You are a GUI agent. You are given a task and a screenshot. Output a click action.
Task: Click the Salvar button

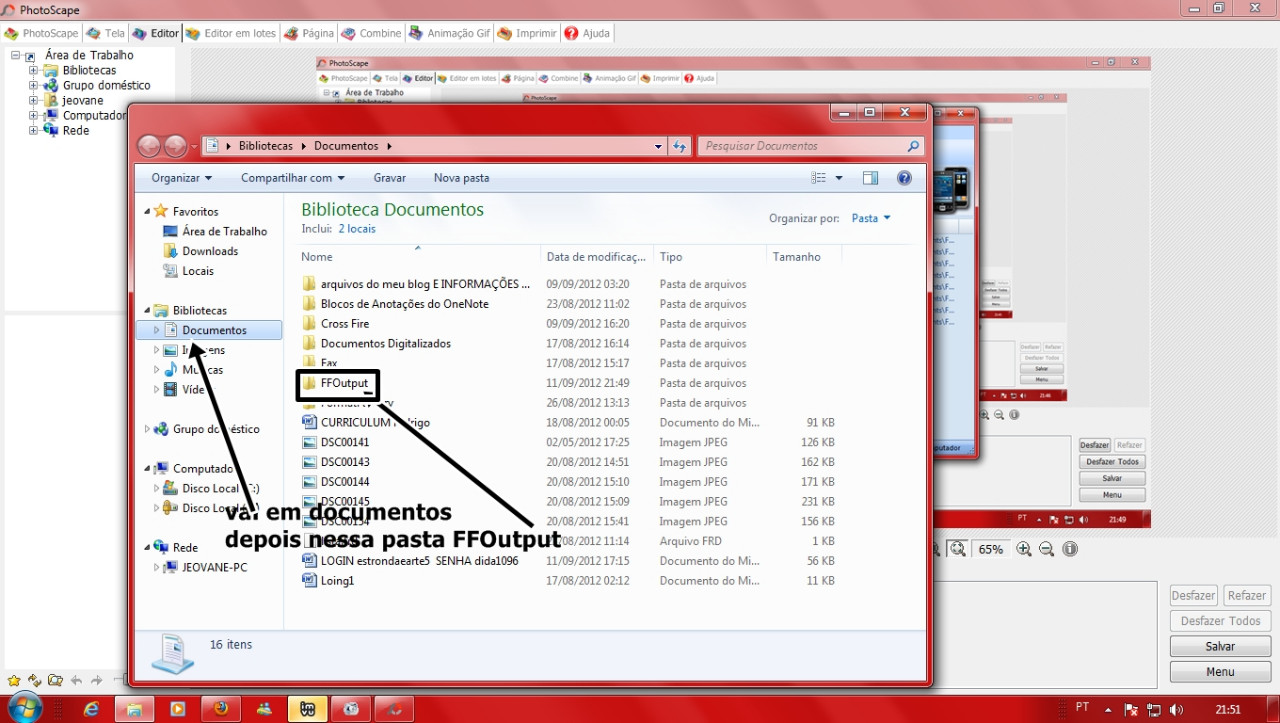[1220, 647]
